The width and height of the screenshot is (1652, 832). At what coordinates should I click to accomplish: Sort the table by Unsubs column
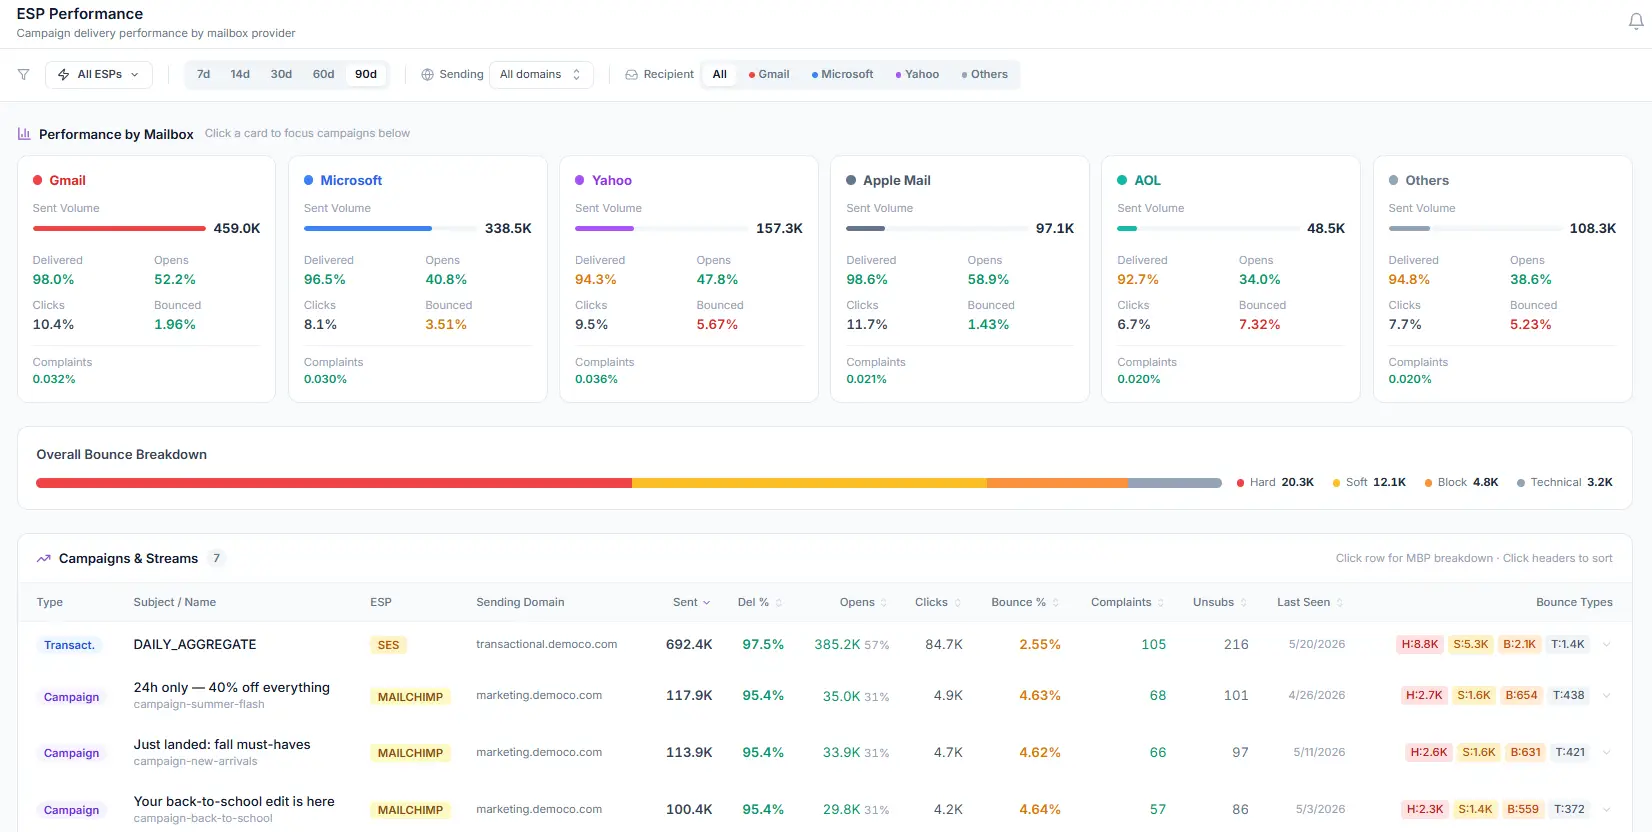(1220, 602)
